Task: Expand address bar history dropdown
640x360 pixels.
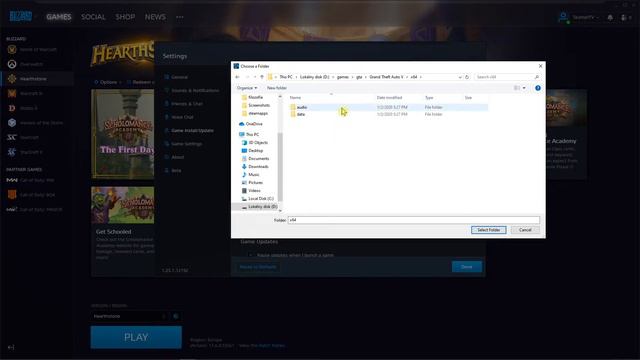Action: coord(460,77)
